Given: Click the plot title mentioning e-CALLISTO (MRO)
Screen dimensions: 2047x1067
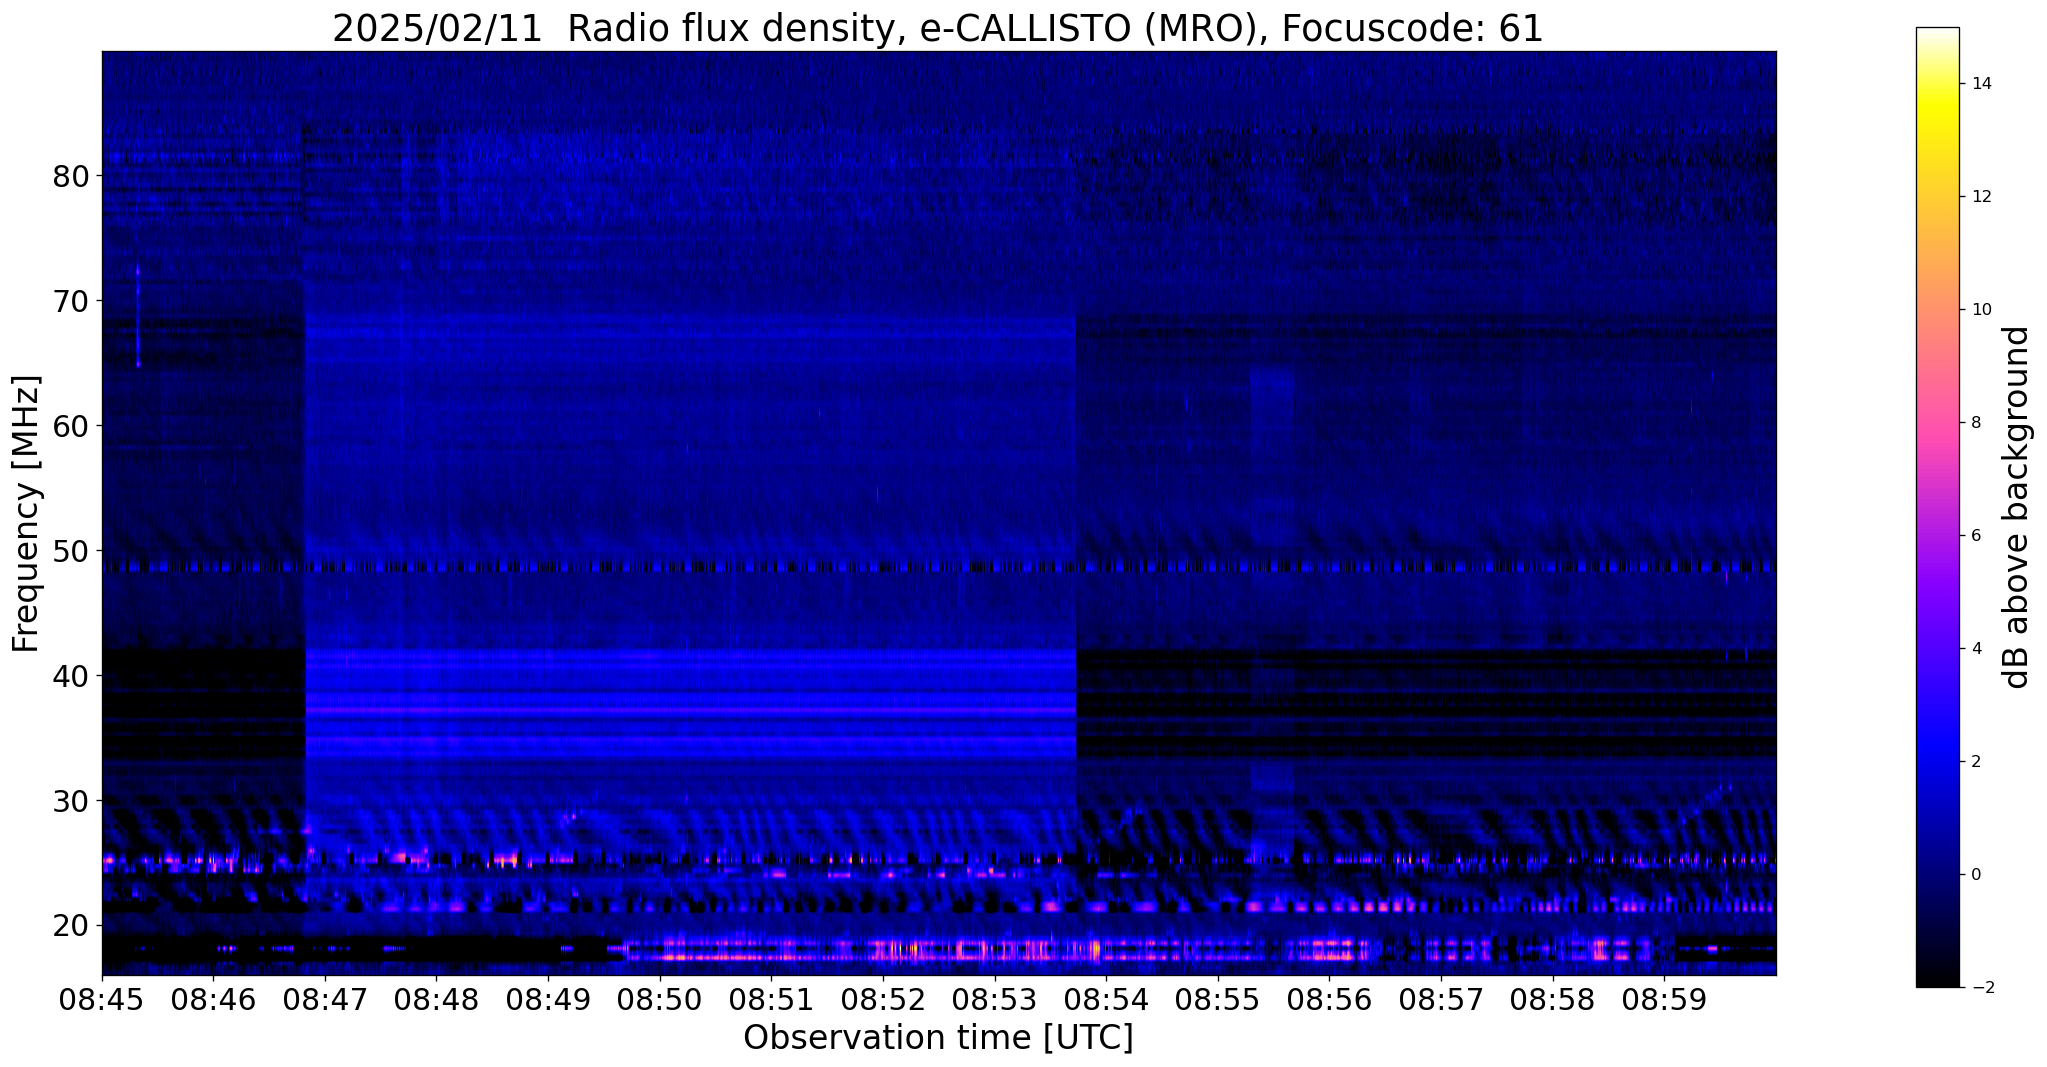Looking at the screenshot, I should [938, 28].
